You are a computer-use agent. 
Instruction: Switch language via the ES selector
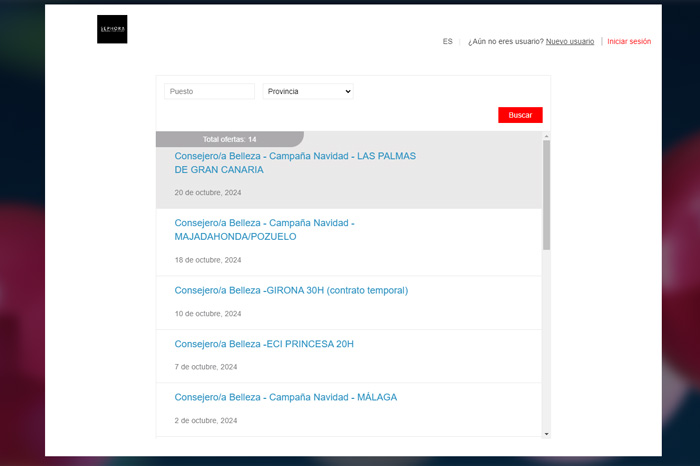447,42
